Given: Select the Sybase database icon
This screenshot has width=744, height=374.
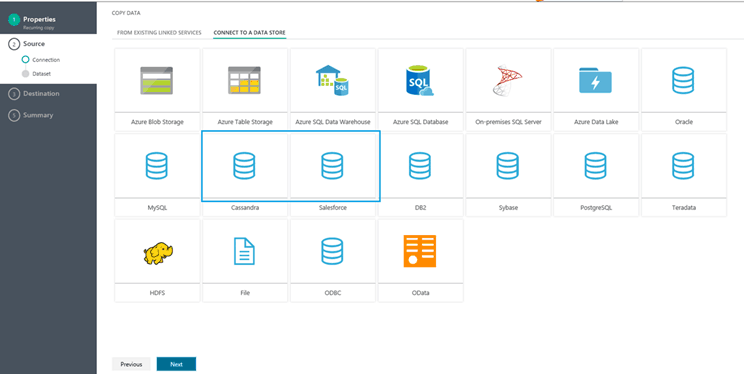Looking at the screenshot, I should pos(508,166).
